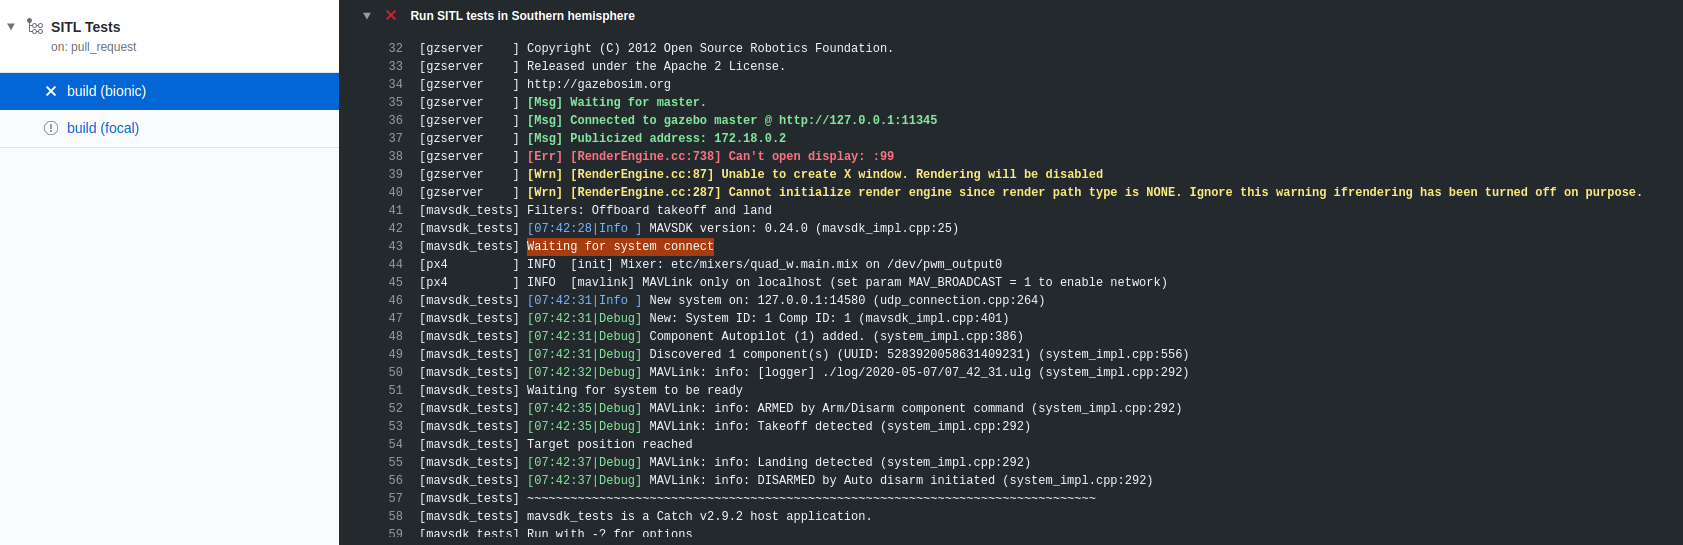Select log line number 57

point(396,498)
